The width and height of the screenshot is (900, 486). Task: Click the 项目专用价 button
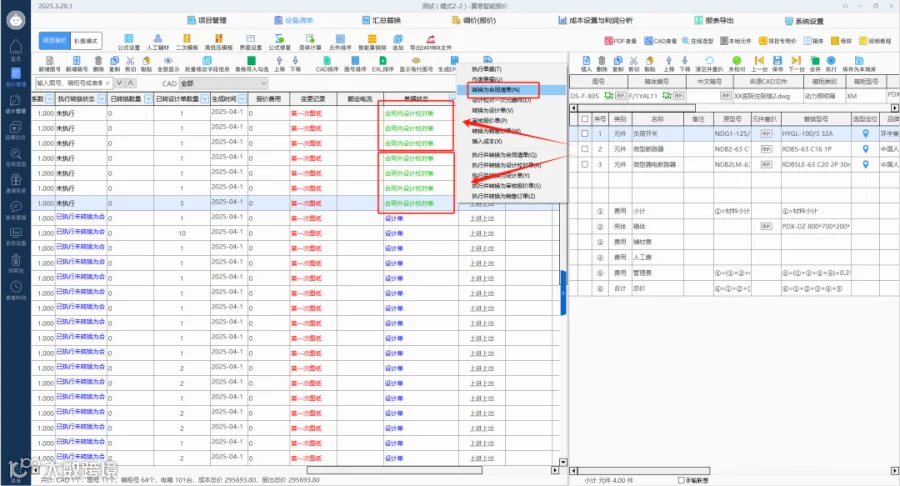tap(778, 41)
